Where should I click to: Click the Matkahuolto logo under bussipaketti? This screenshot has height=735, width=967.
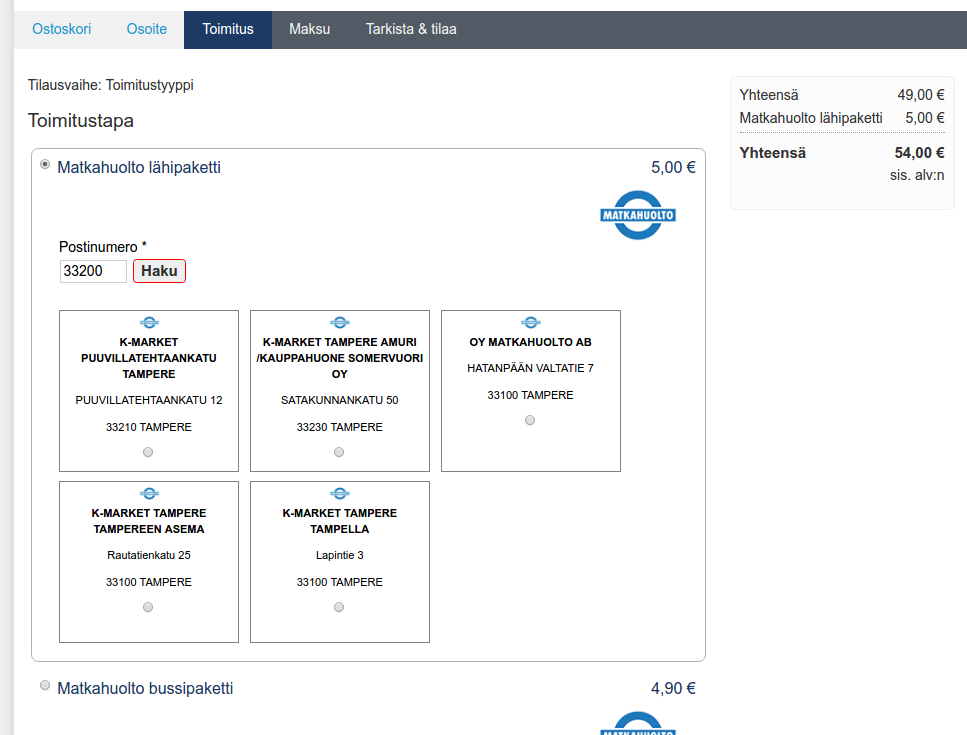click(x=638, y=723)
